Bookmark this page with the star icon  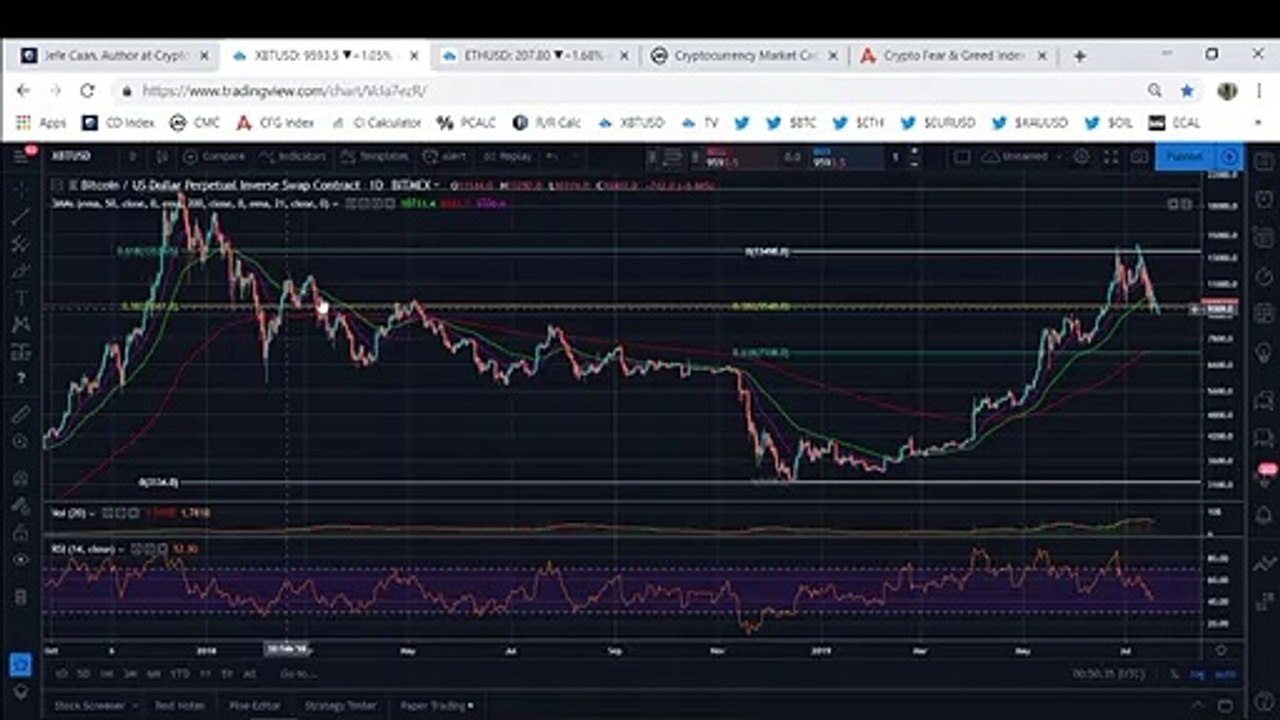tap(1187, 91)
